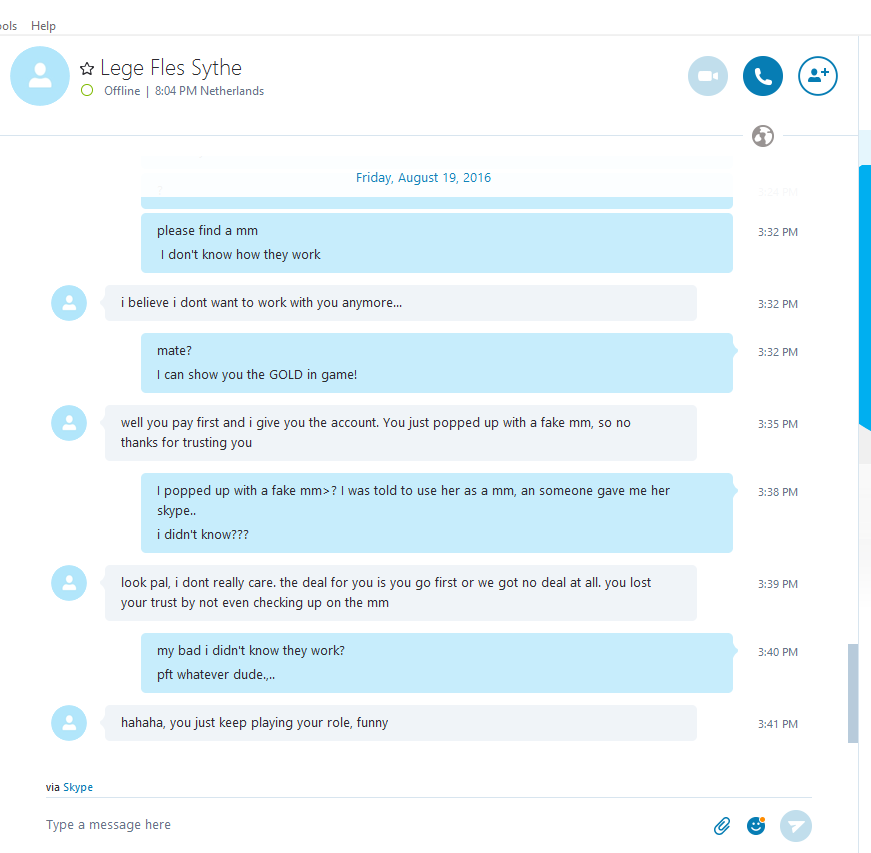Click the chat vertical scrollbar thumb

tap(853, 692)
